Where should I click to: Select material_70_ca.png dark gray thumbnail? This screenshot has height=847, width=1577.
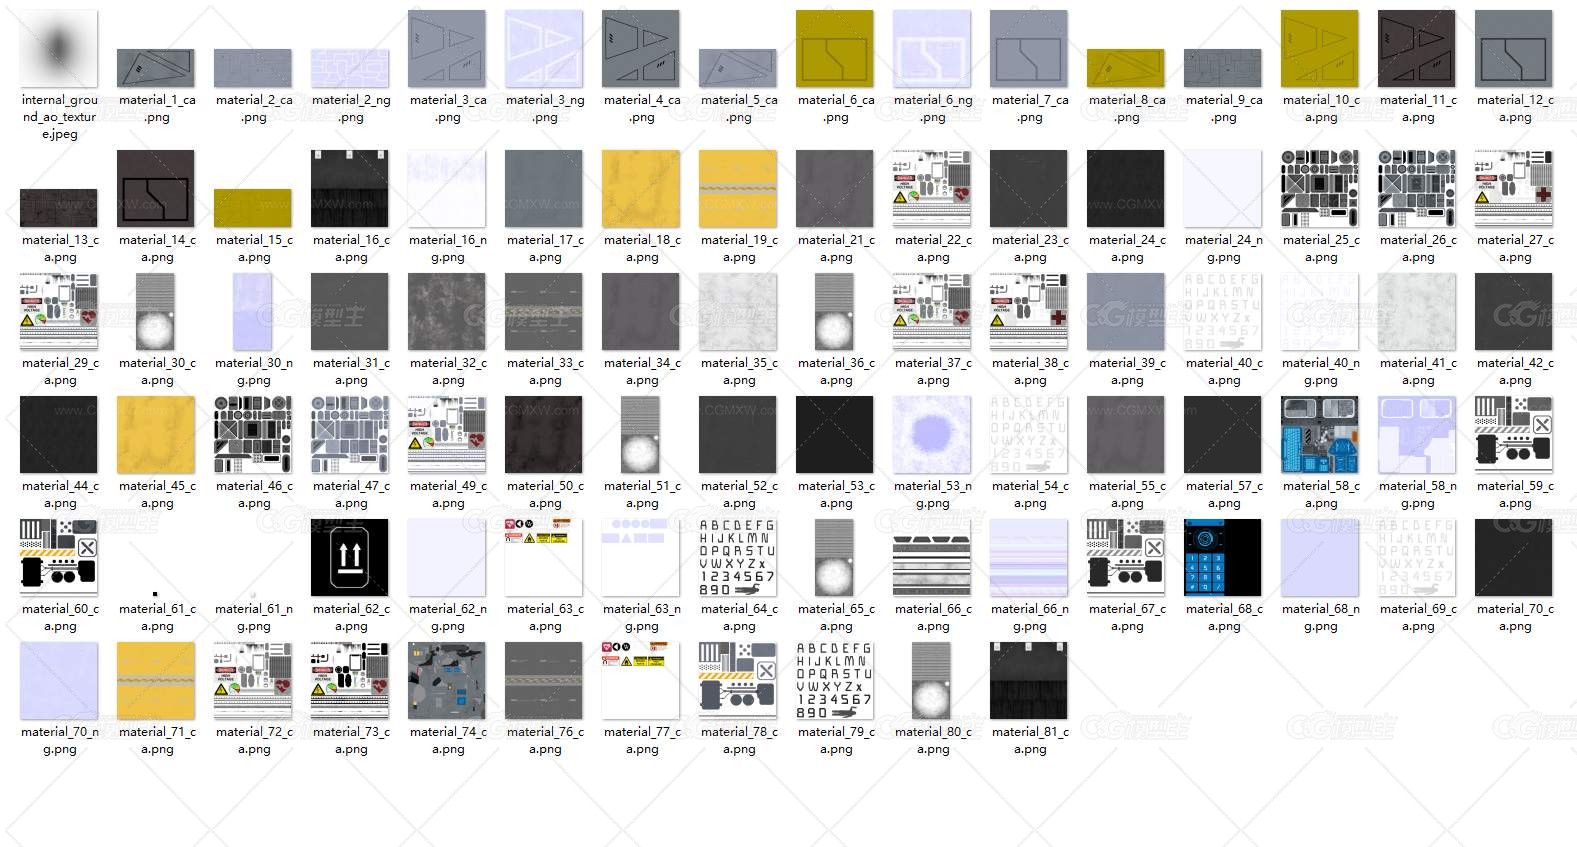tap(1514, 557)
